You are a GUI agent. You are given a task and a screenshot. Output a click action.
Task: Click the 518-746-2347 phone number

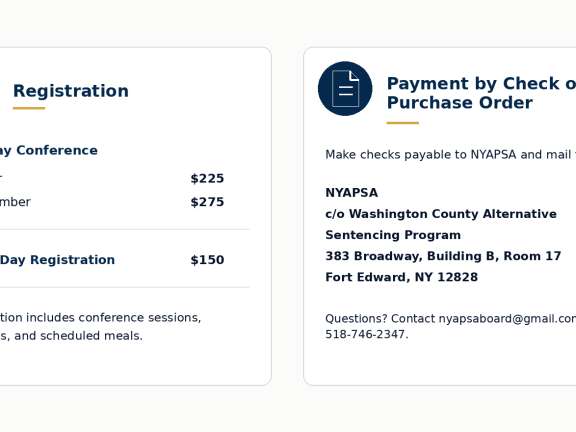tap(366, 334)
